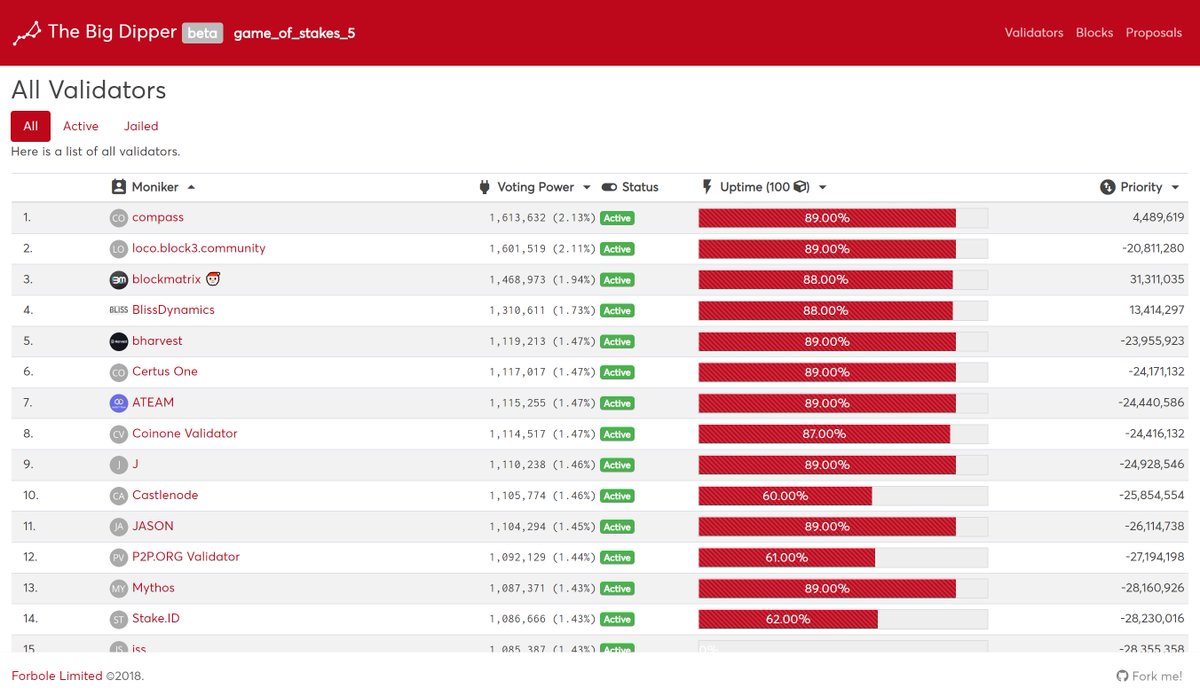Screen dimensions: 1200x696
Task: Open the compass validator link
Action: [x=158, y=217]
